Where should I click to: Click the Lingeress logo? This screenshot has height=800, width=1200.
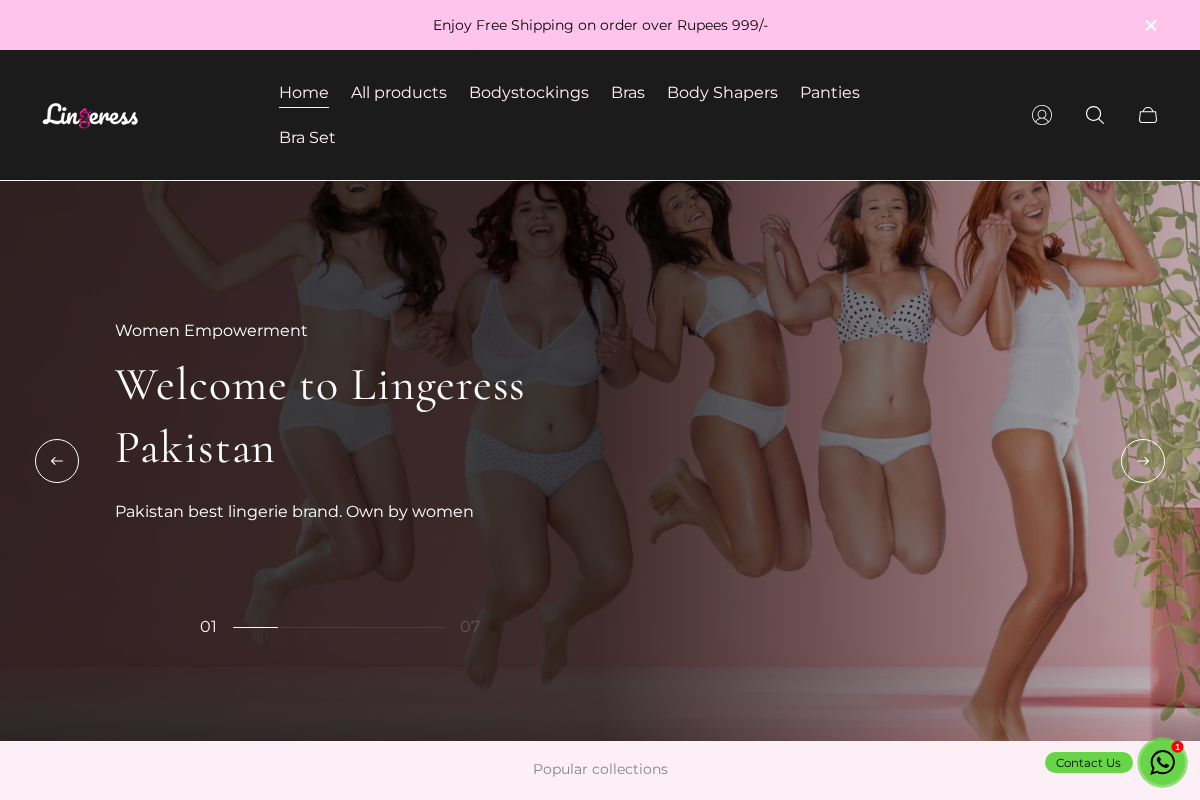[90, 115]
